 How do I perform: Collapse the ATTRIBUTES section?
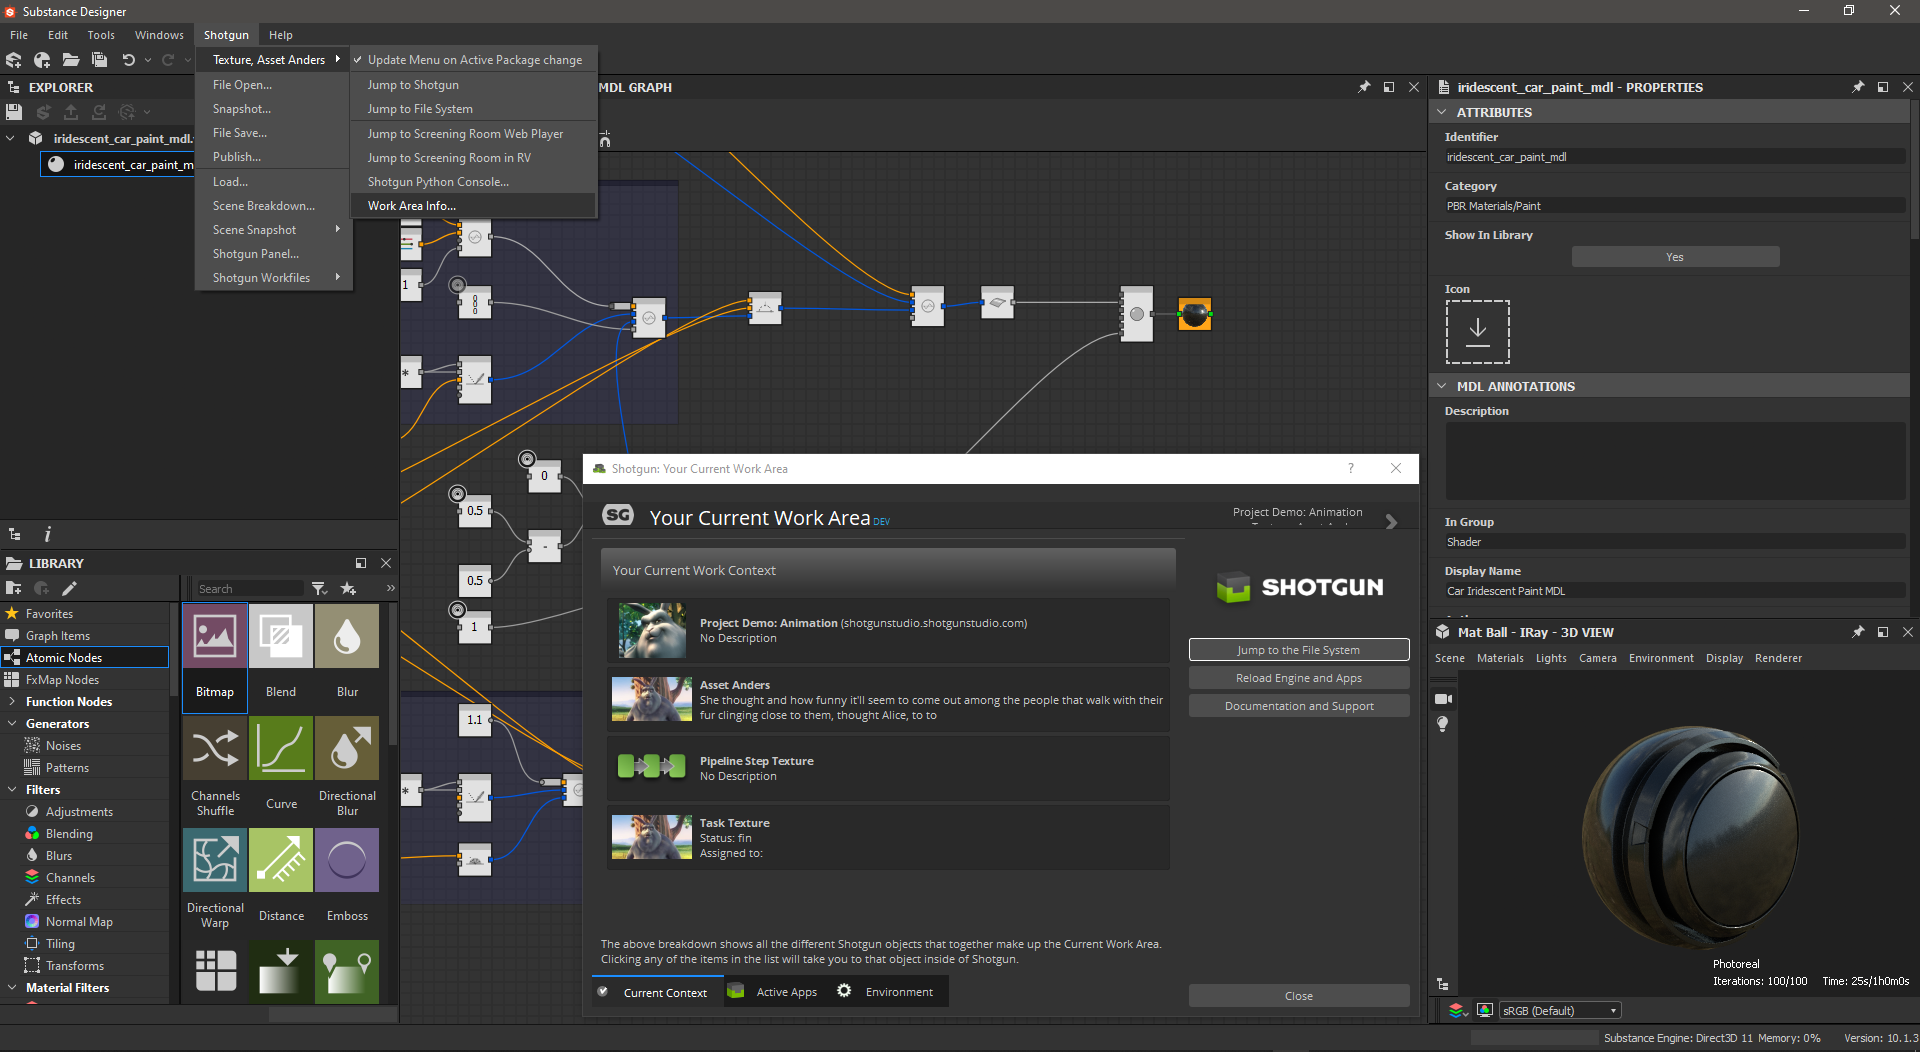click(1442, 112)
